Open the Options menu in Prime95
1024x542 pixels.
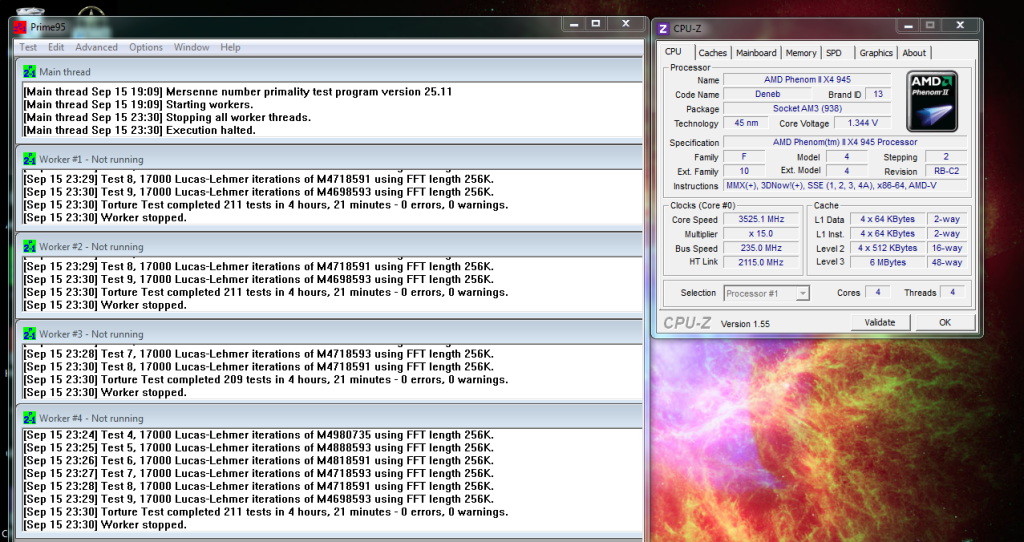(146, 47)
